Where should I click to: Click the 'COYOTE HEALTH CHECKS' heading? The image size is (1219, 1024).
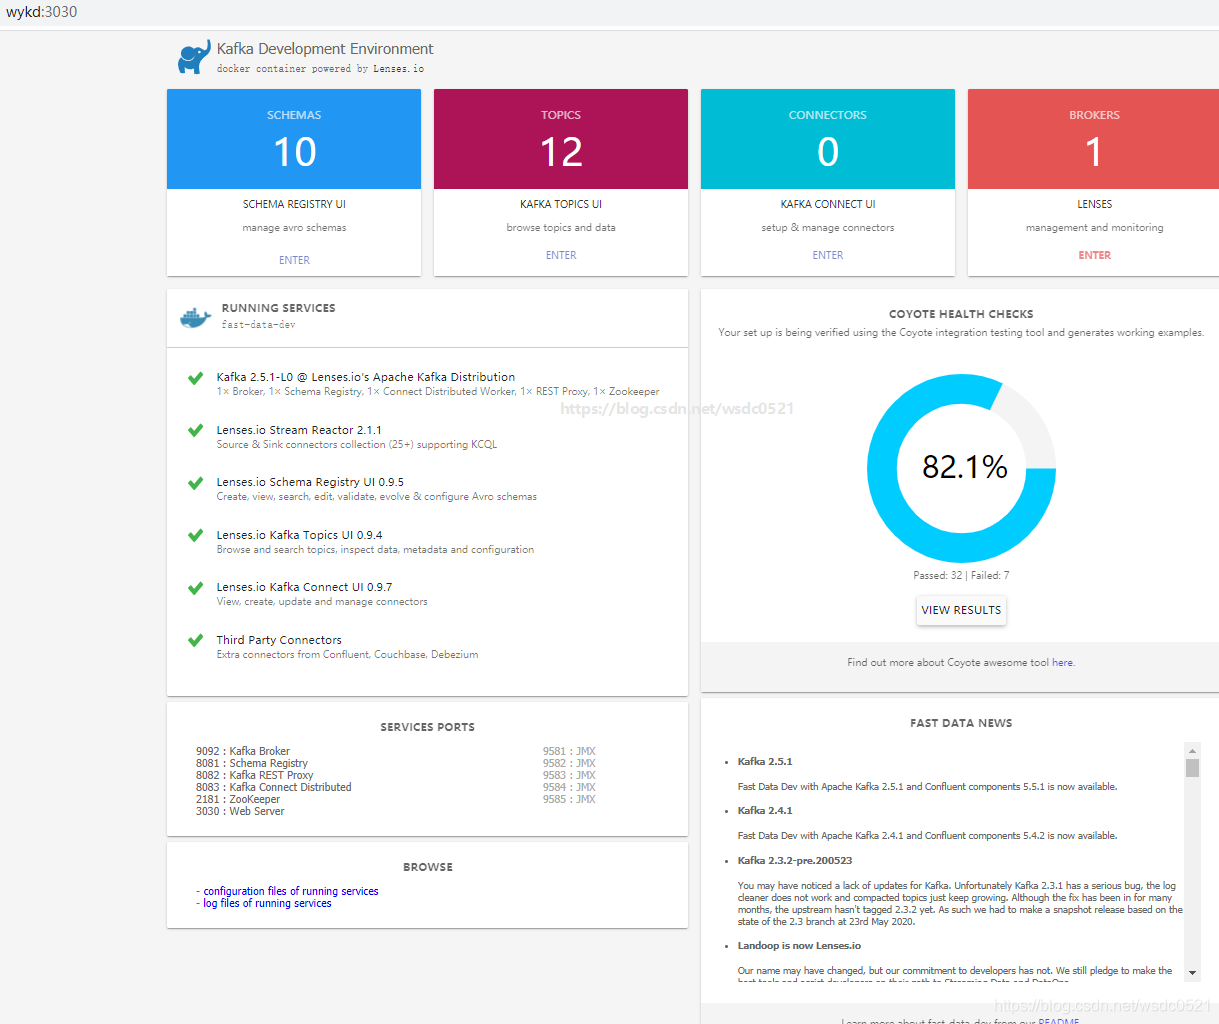click(x=961, y=314)
